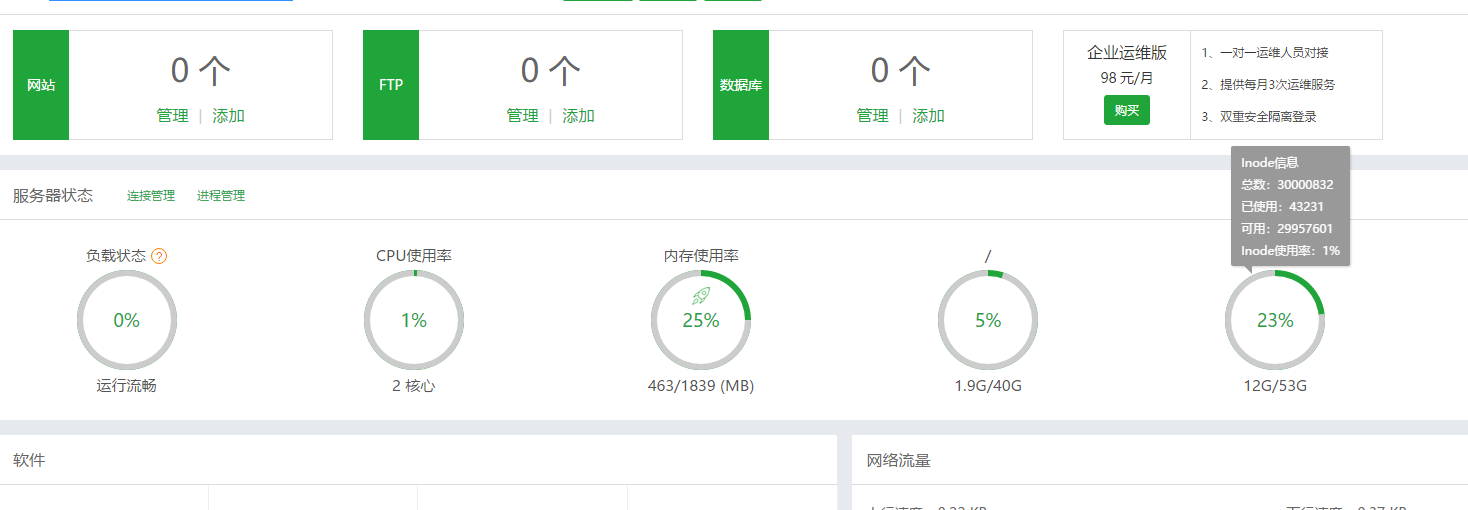This screenshot has height=510, width=1468.
Task: Click the 双重安全隔离登录 feature text
Action: tap(1268, 116)
